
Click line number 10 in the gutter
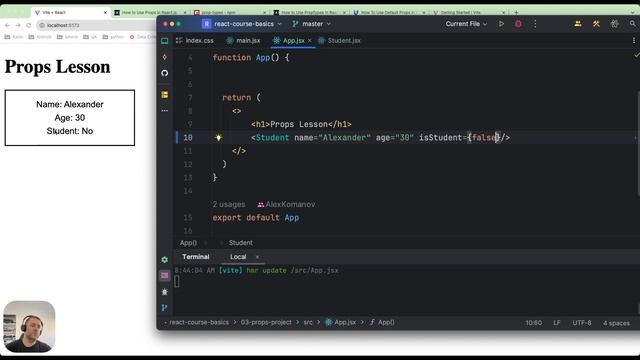tap(188, 138)
